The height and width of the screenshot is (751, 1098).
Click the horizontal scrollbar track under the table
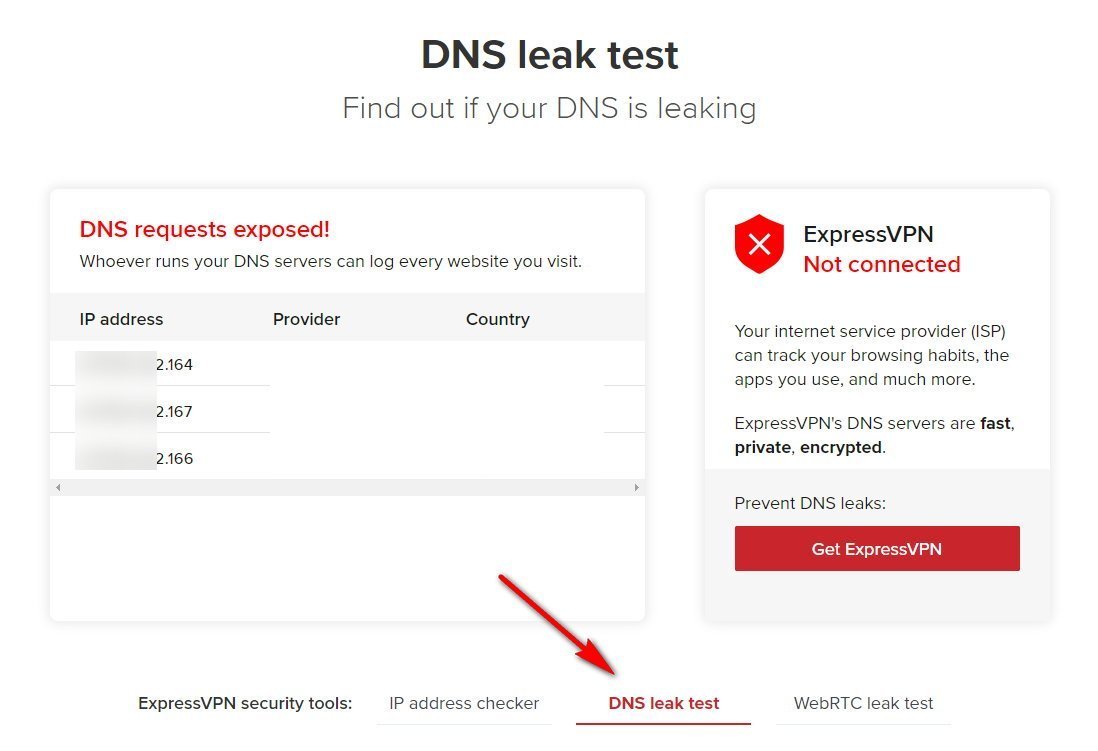347,488
